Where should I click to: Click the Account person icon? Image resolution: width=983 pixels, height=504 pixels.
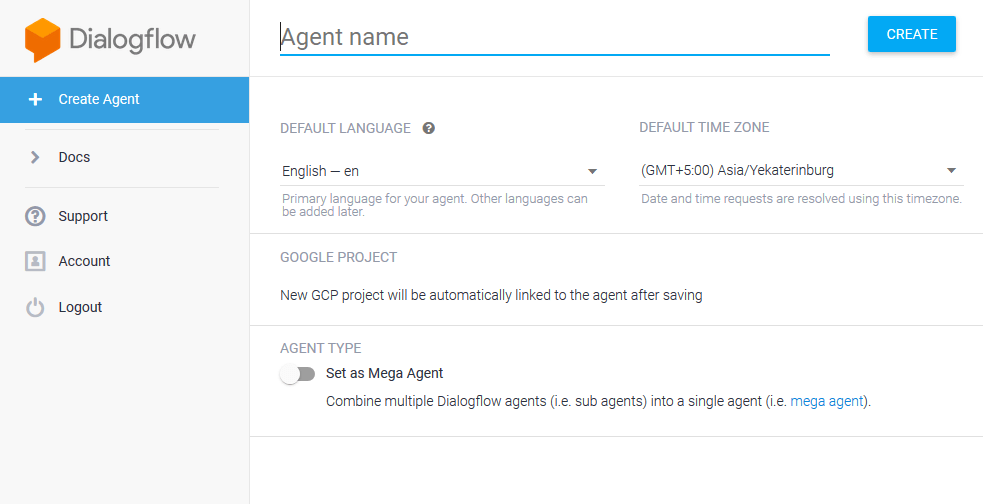(x=36, y=261)
